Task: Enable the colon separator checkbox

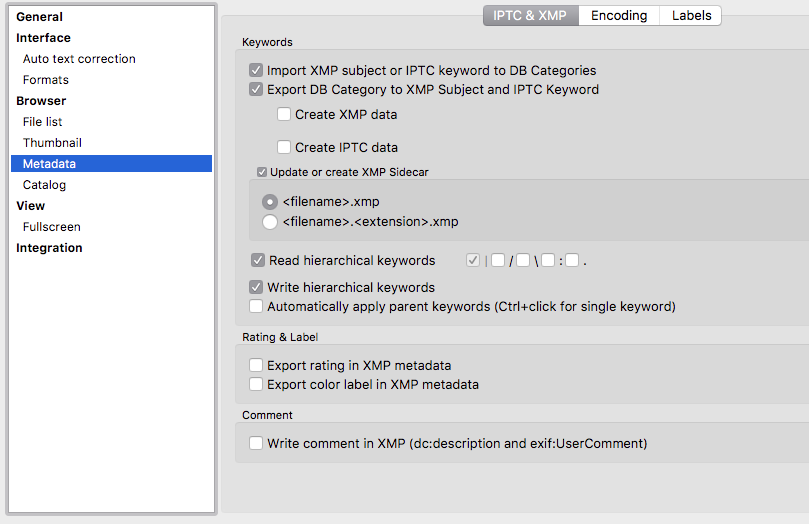Action: click(x=548, y=261)
